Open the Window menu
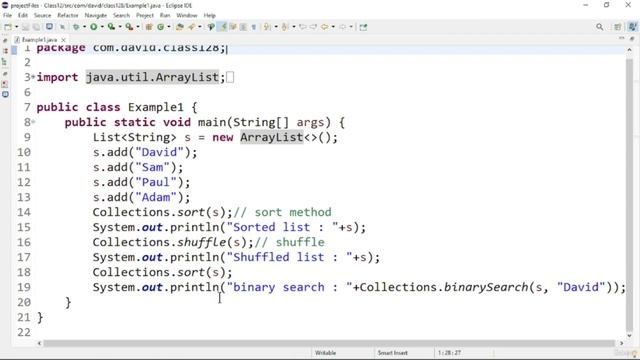Viewport: 640px width, 360px height. click(187, 15)
